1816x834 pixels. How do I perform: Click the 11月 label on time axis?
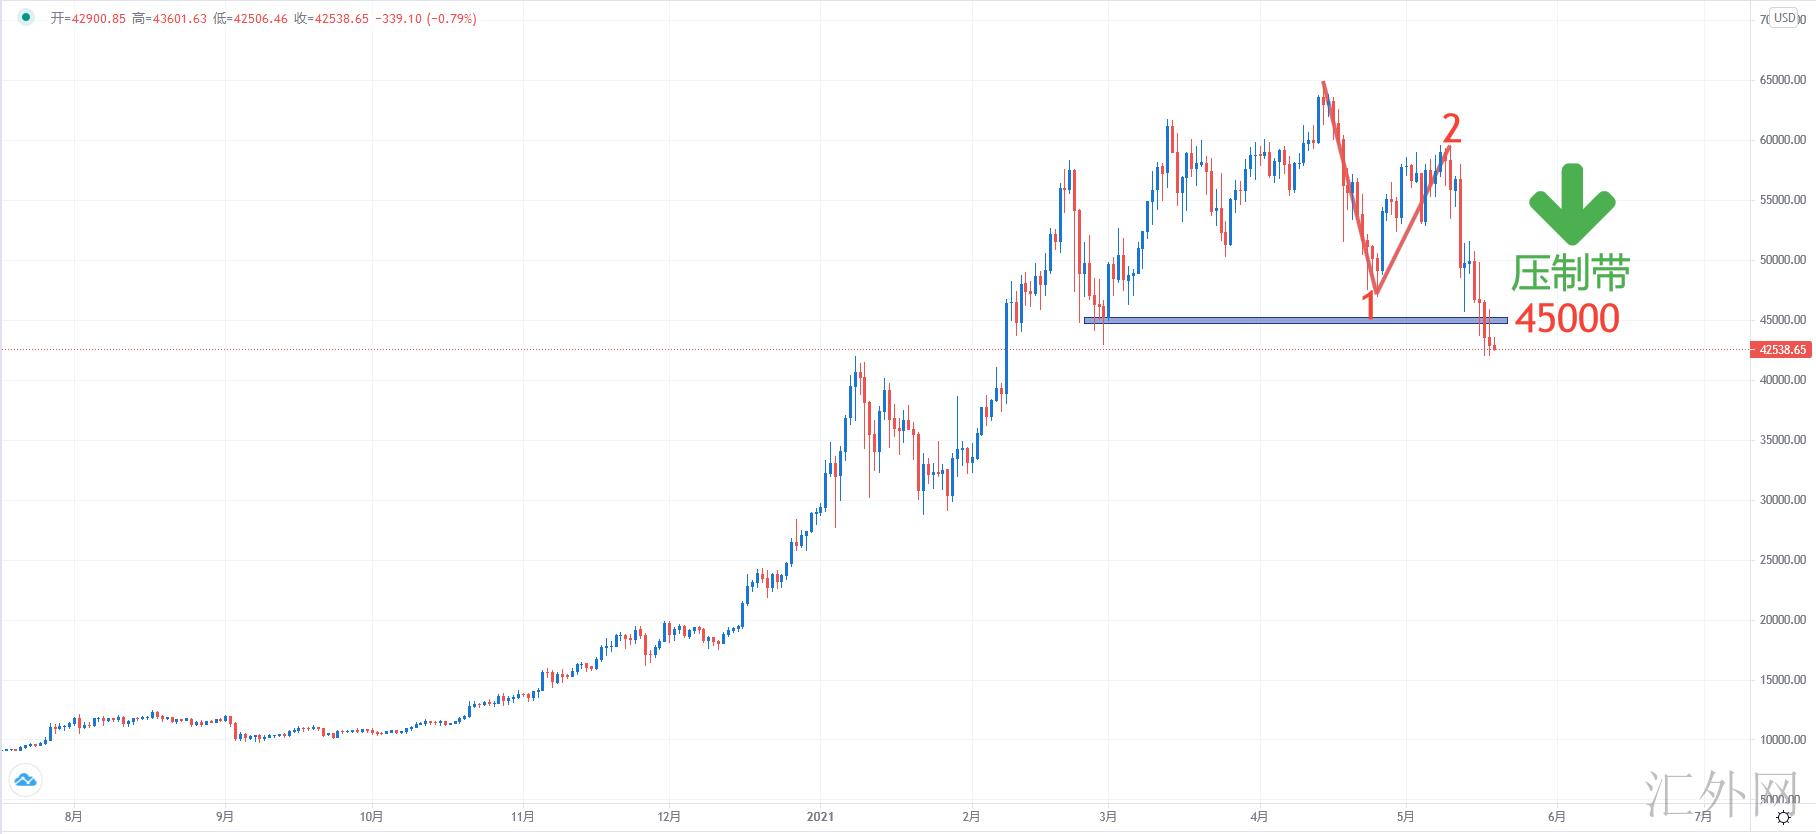coord(522,817)
